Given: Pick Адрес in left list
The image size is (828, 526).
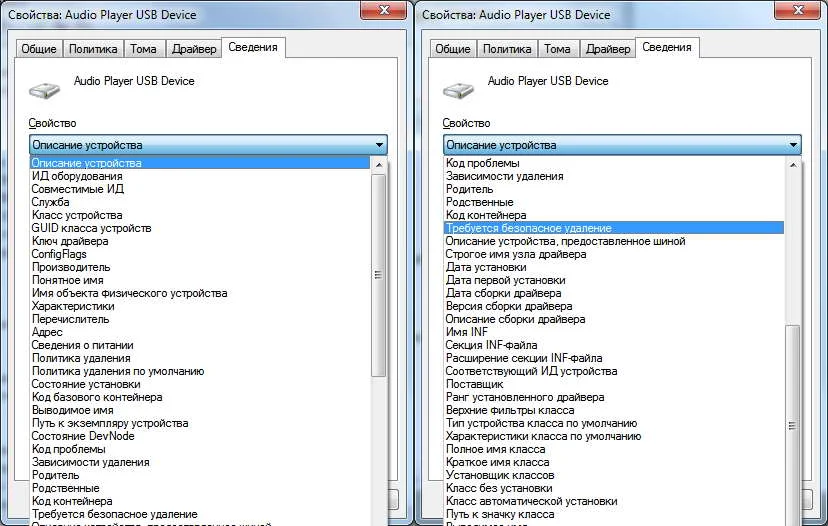Looking at the screenshot, I should tap(200, 332).
